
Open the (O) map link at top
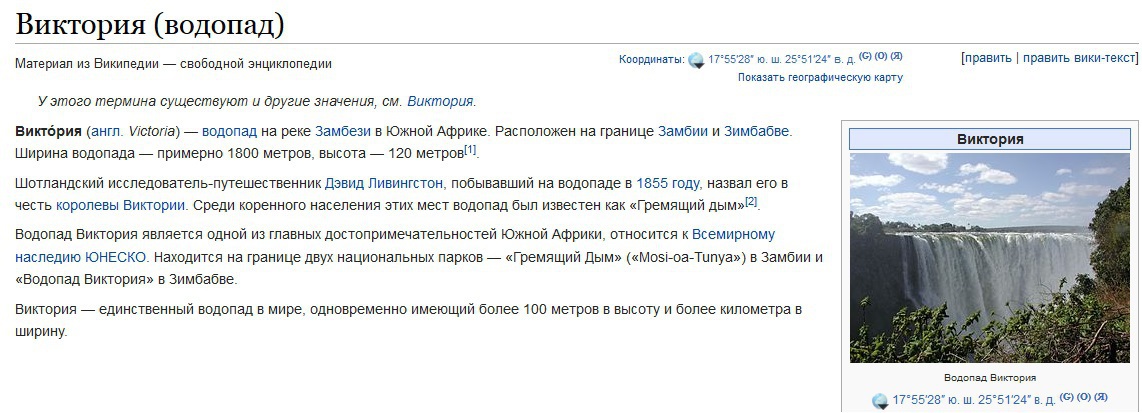click(881, 56)
